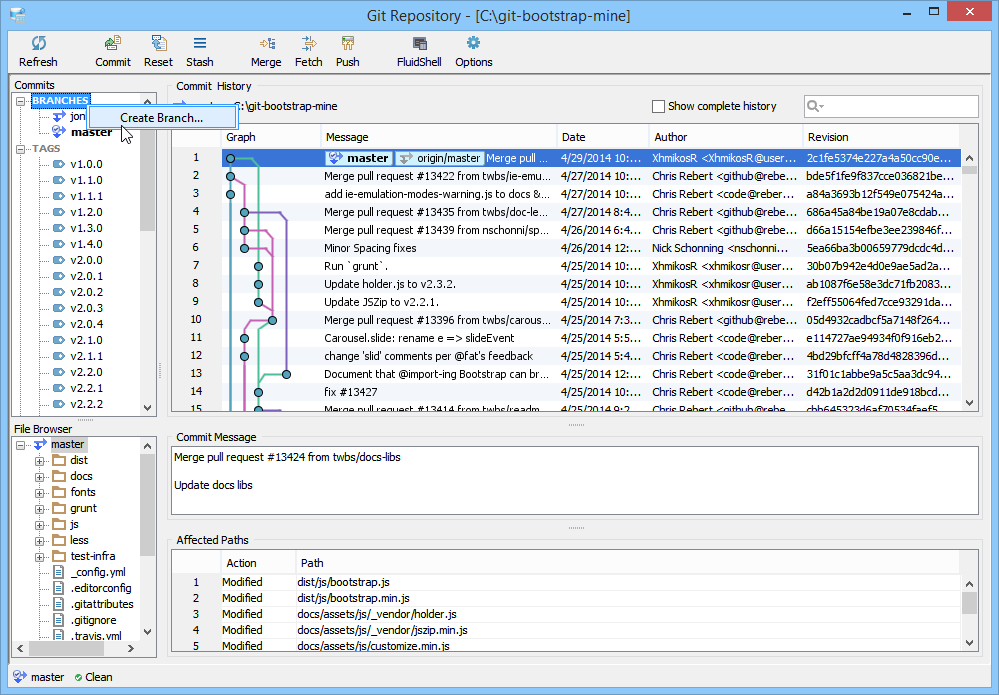Expand the docs folder in File Browser
Screen dimensions: 999x695
40,477
